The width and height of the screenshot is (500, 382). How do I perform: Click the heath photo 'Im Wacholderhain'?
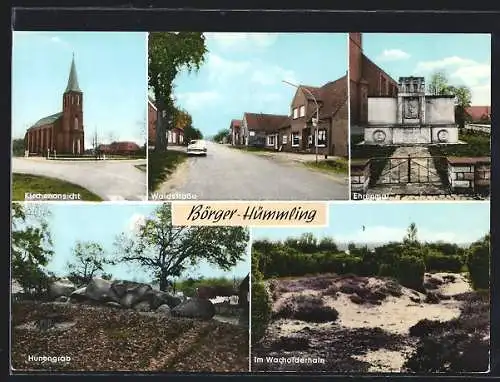(371, 288)
